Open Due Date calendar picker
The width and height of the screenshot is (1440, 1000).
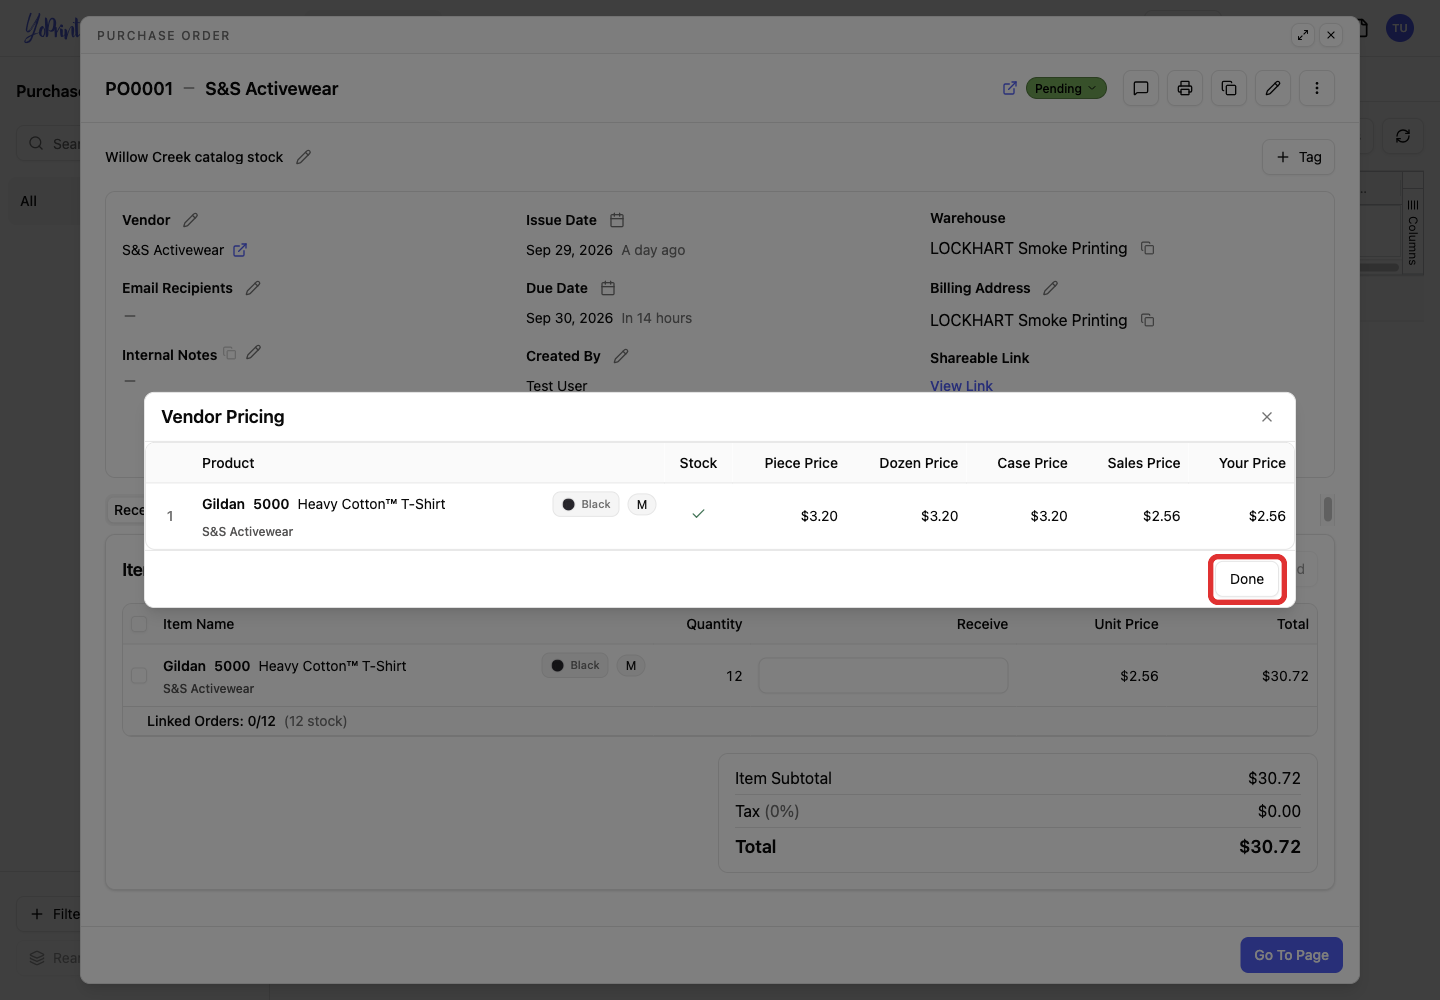(608, 288)
